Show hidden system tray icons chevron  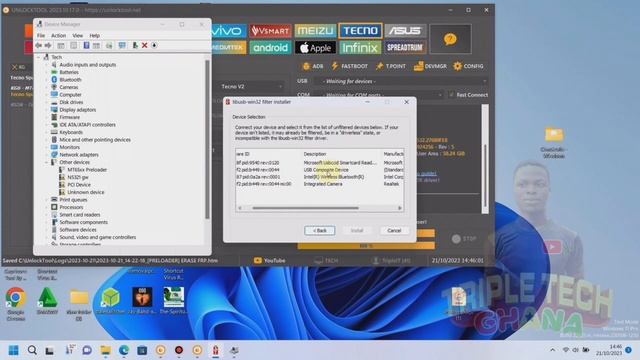[552, 350]
